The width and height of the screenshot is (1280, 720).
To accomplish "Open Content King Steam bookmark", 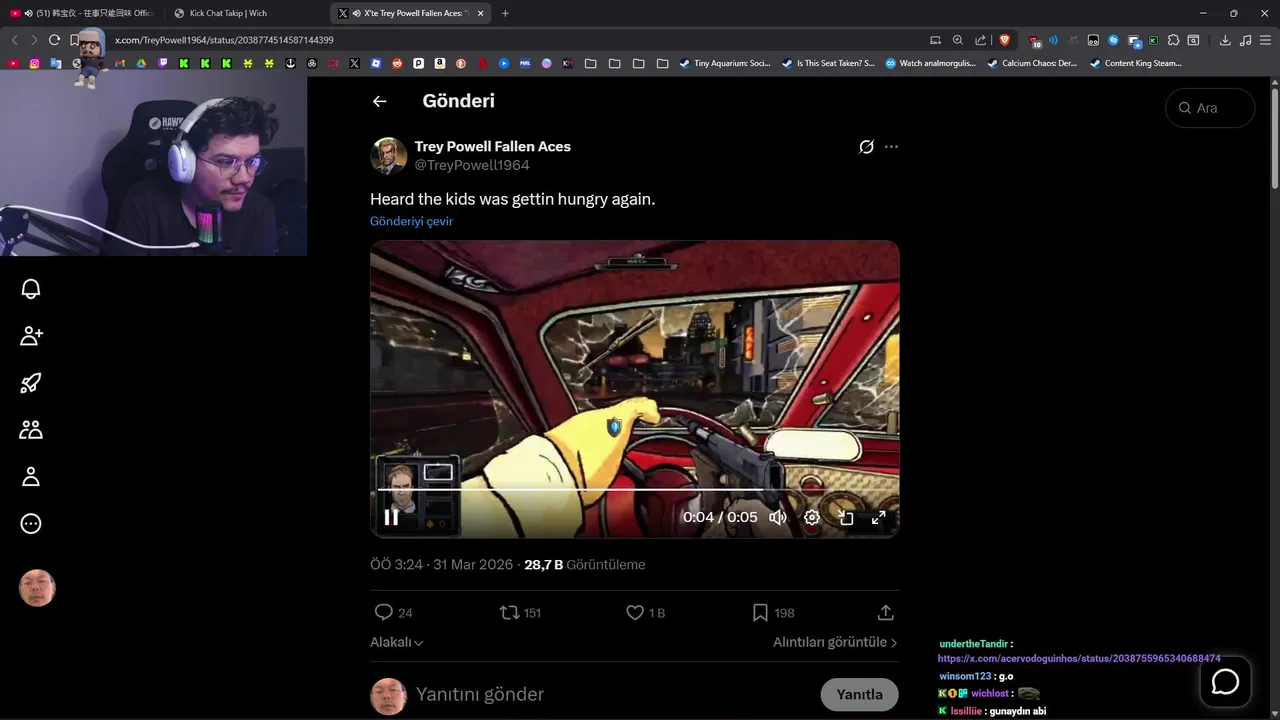I will [x=1135, y=63].
